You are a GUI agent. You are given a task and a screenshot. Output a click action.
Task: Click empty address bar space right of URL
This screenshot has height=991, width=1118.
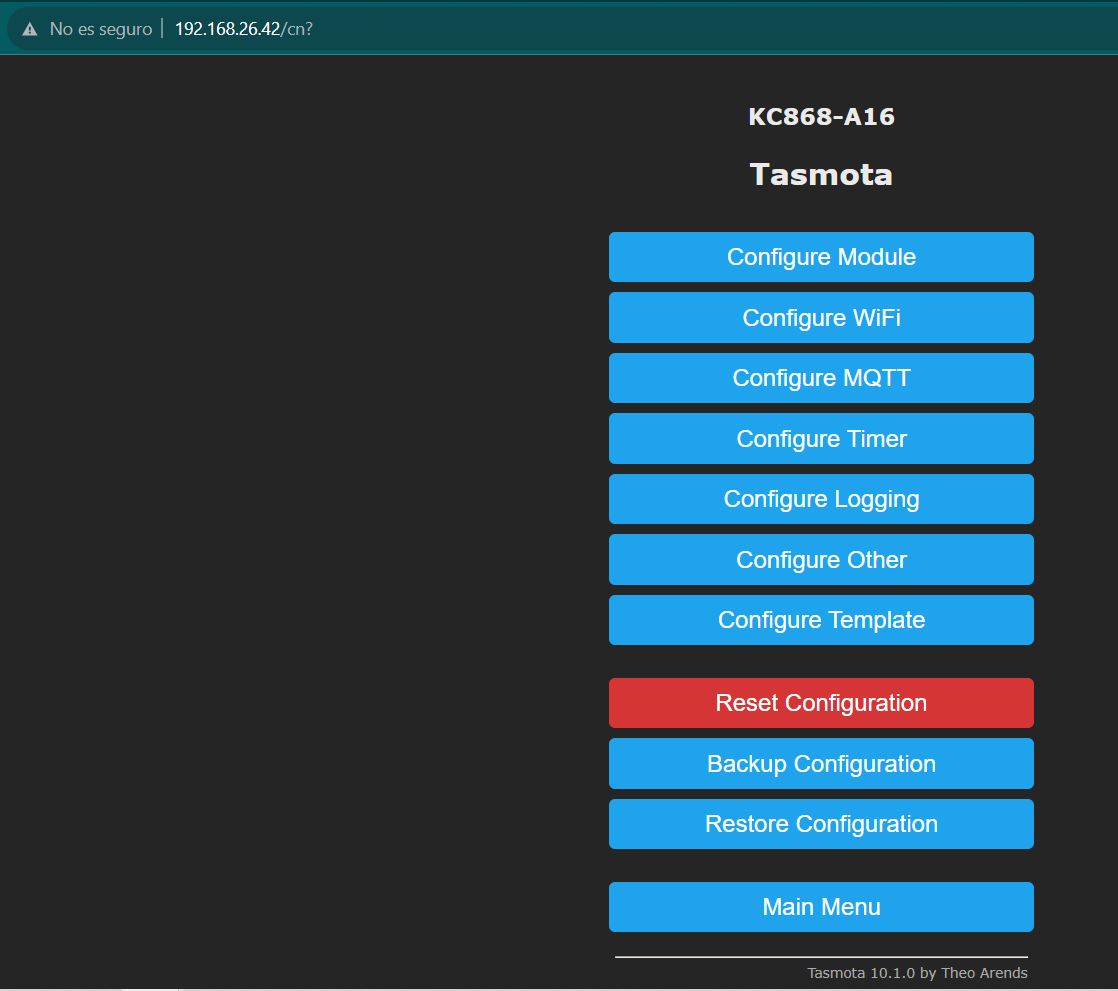tap(700, 29)
